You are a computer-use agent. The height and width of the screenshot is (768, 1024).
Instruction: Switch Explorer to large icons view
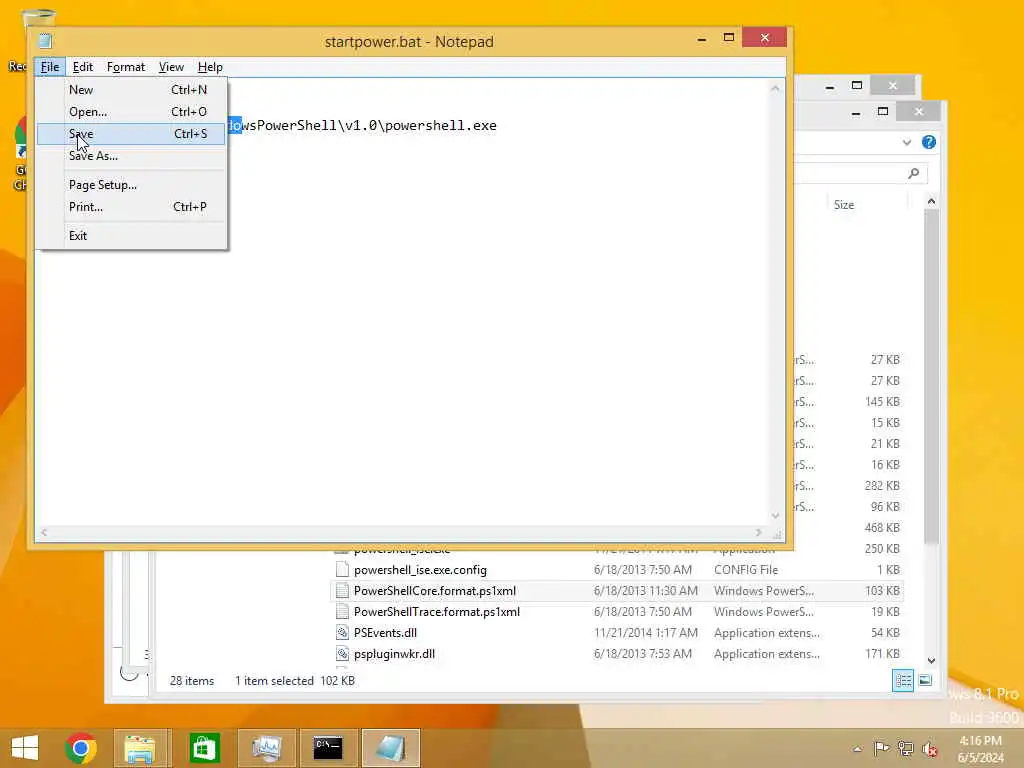click(x=925, y=680)
